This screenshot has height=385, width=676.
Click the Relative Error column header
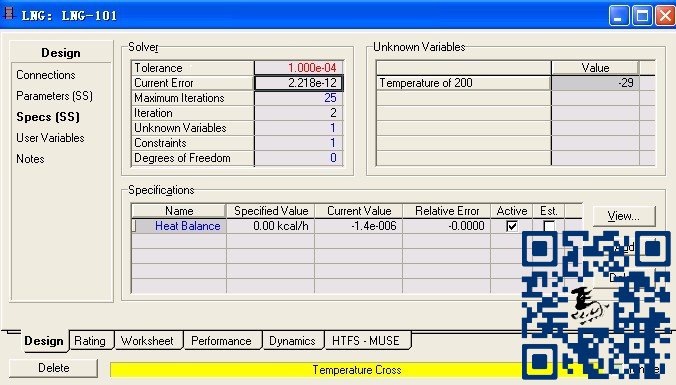[447, 211]
